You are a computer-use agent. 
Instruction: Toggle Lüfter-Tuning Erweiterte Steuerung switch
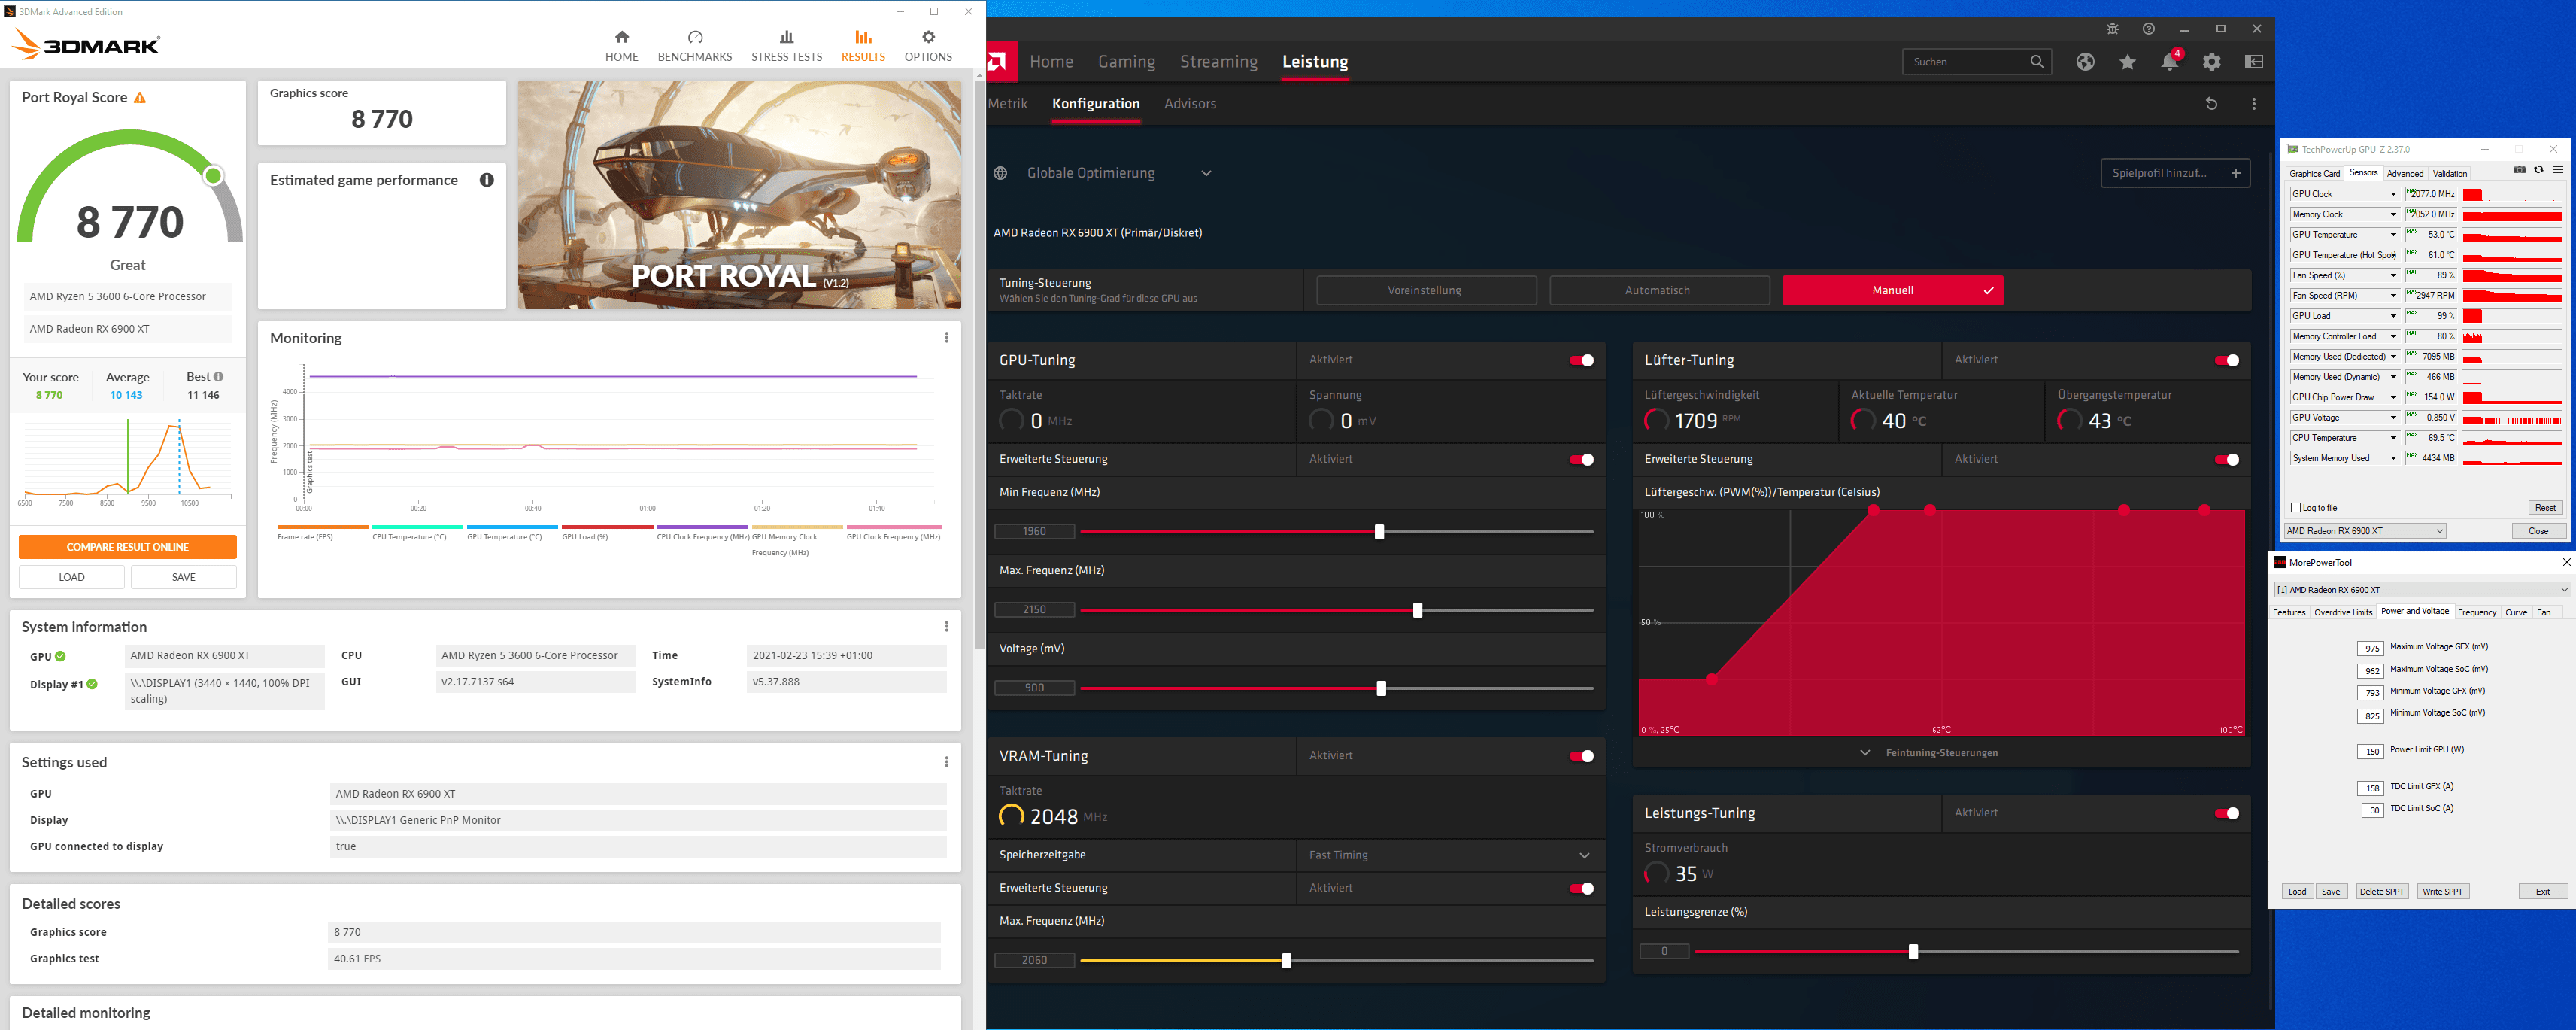tap(2226, 460)
